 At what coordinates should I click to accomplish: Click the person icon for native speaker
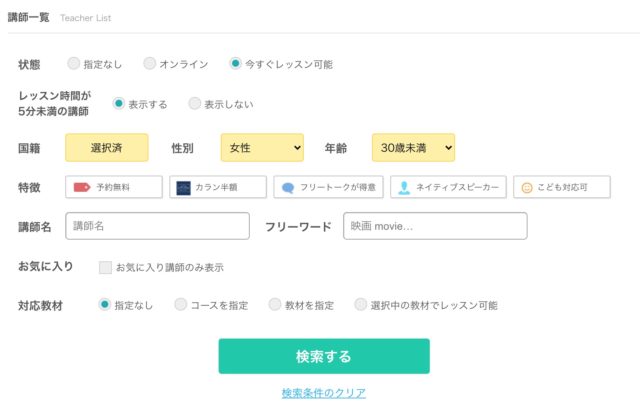404,188
